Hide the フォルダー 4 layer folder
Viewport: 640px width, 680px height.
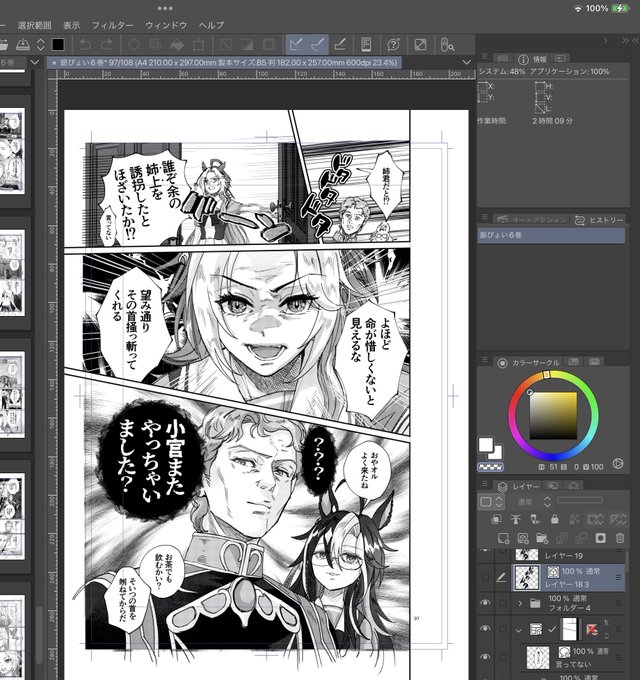point(485,603)
